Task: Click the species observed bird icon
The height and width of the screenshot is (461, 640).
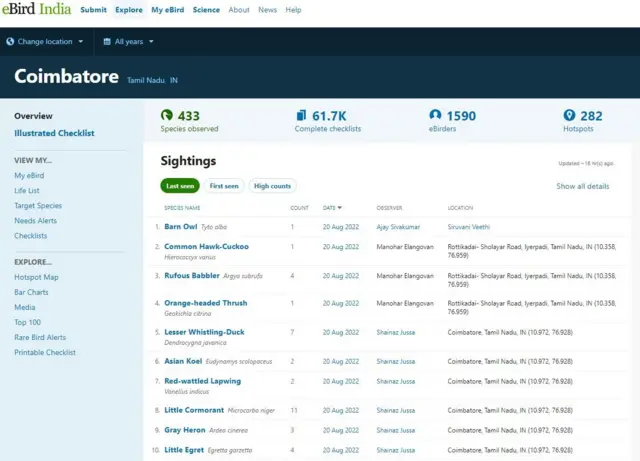Action: [167, 116]
